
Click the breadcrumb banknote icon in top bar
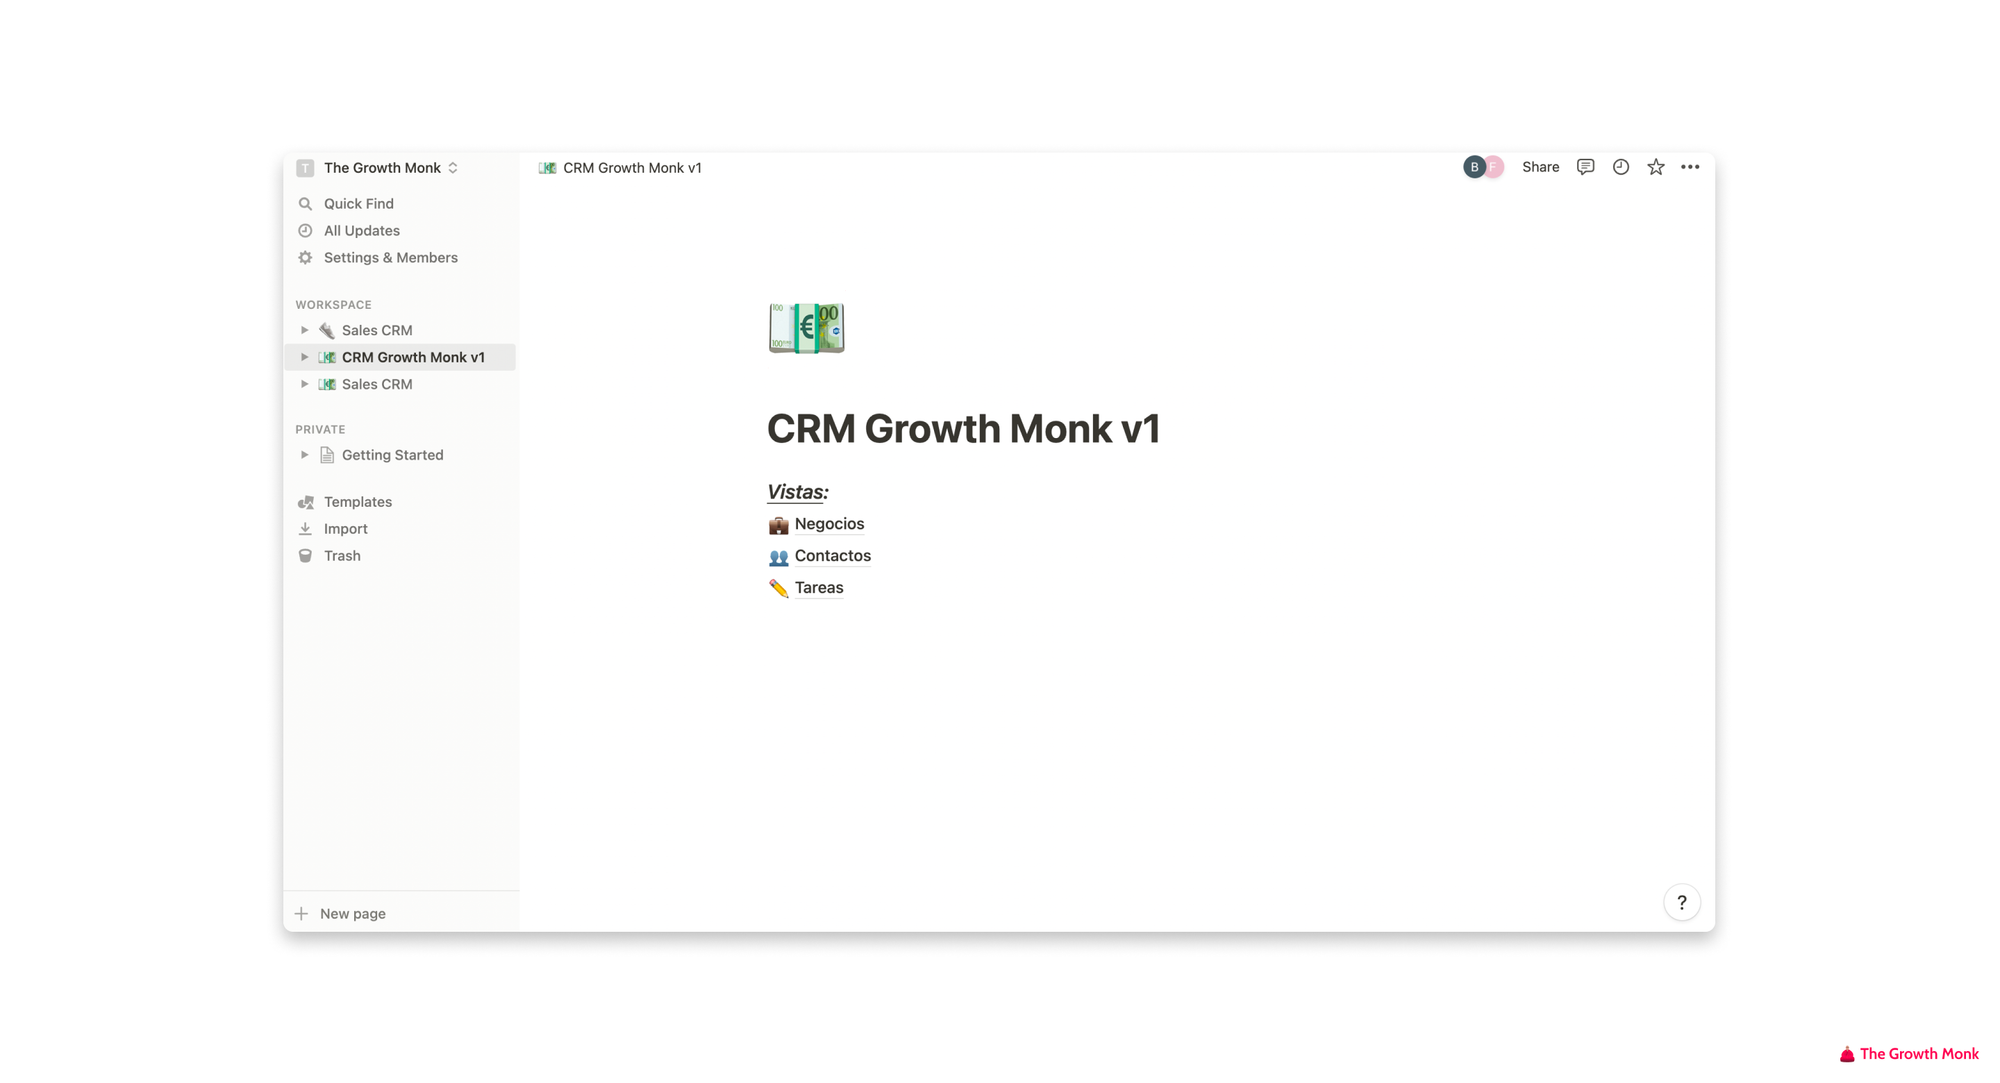click(547, 168)
